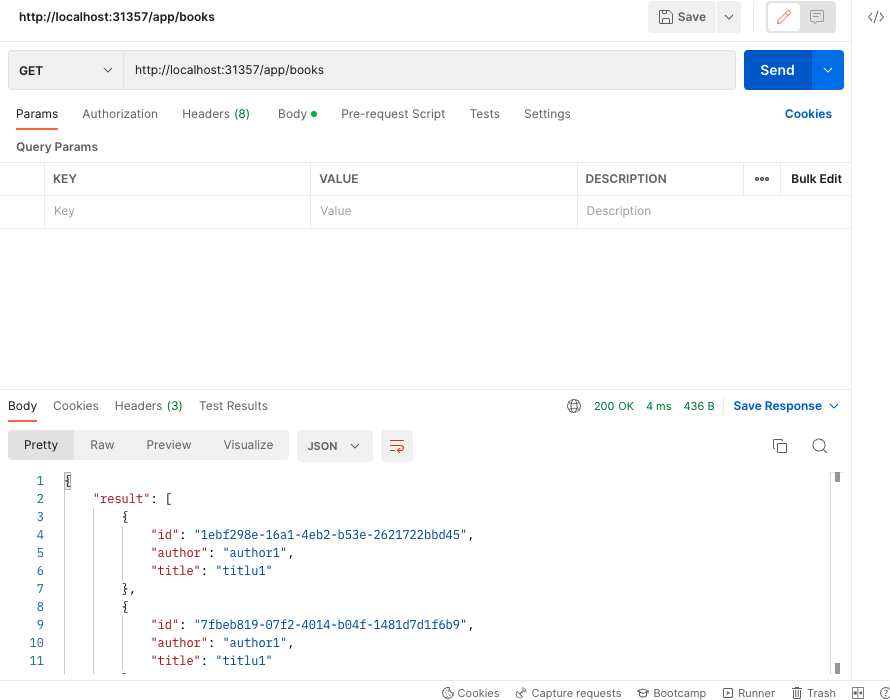Select the Raw response view

[x=102, y=445]
